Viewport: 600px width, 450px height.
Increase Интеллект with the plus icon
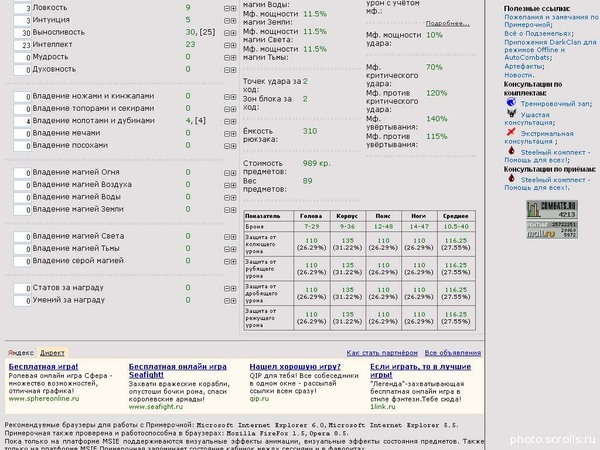point(233,45)
